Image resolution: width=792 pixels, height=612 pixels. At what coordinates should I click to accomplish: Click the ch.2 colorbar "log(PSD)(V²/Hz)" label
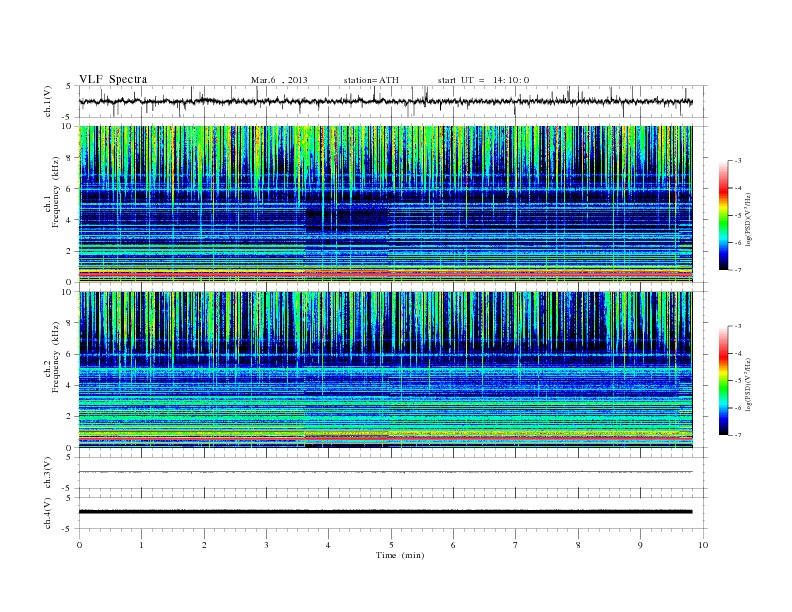click(x=748, y=385)
